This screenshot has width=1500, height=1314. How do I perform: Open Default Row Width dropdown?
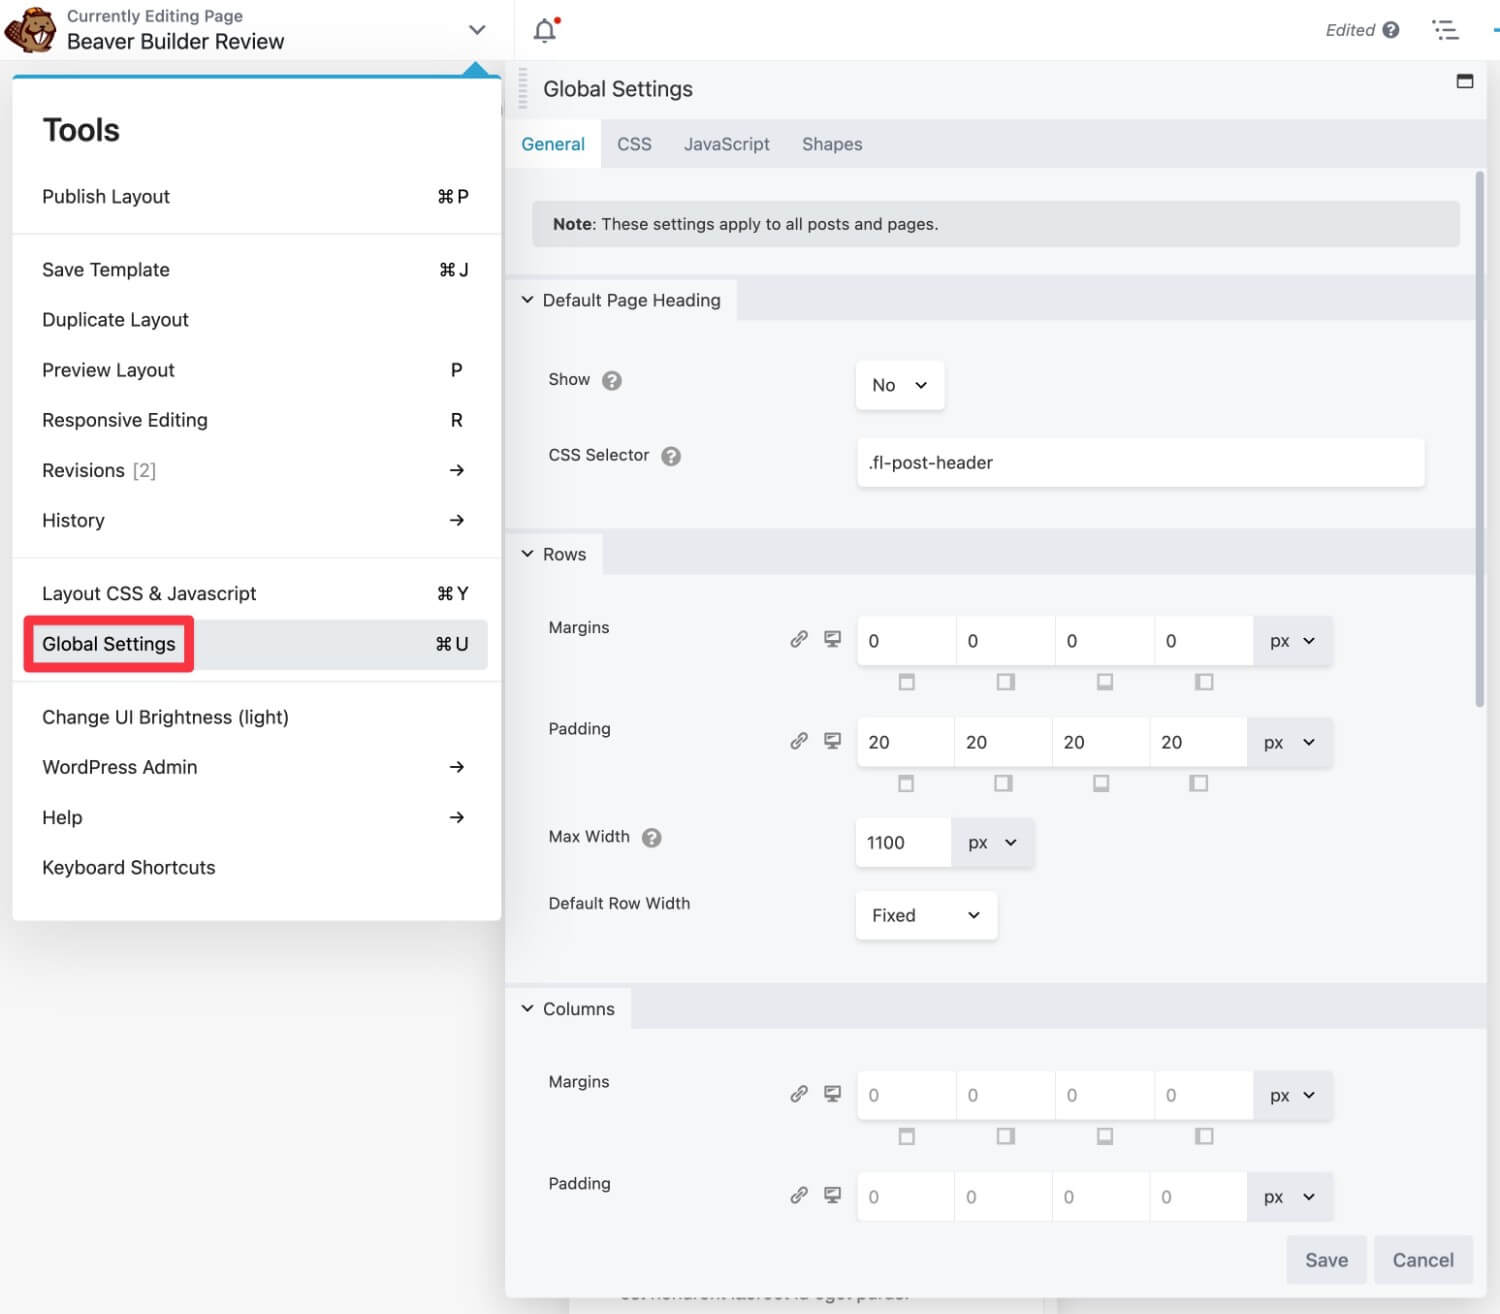coord(926,915)
